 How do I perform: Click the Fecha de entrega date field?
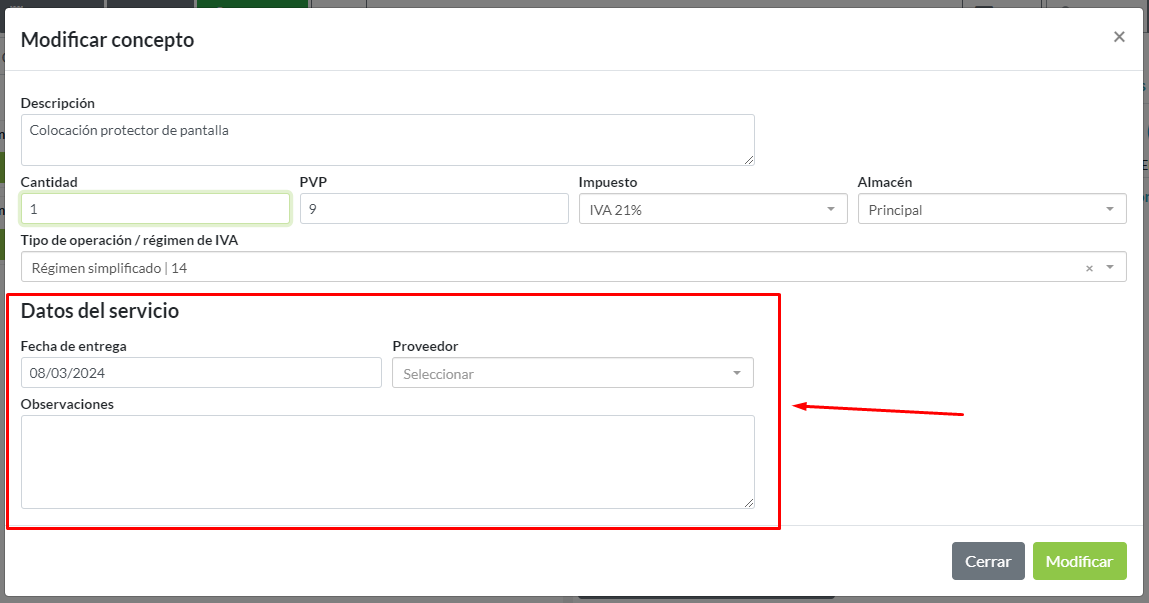201,373
